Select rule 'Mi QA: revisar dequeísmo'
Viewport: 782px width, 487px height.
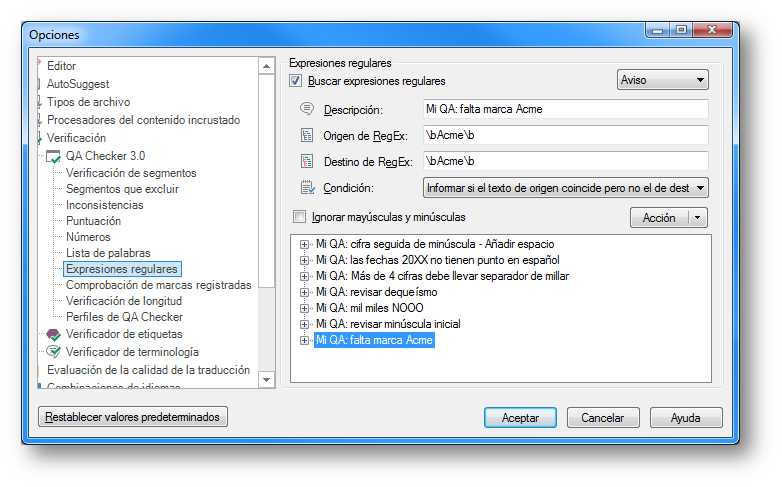[377, 292]
